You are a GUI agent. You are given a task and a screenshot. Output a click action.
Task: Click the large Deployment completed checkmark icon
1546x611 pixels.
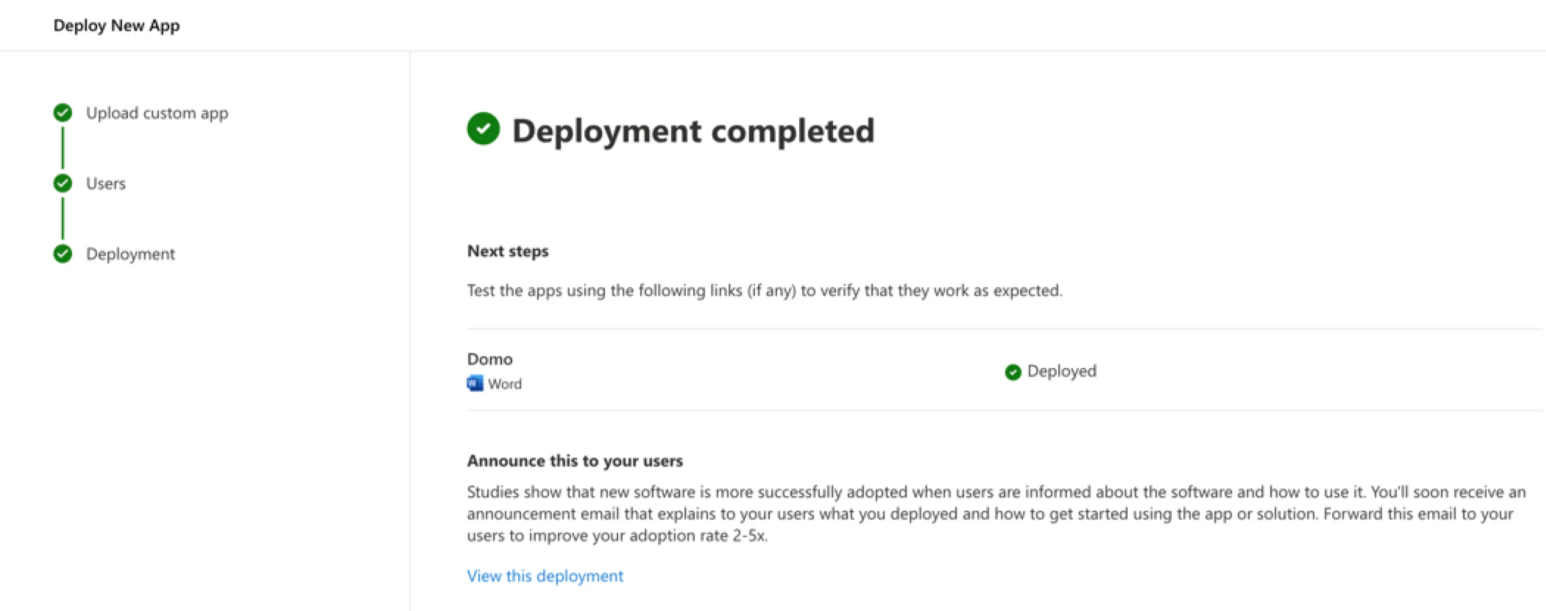point(483,128)
